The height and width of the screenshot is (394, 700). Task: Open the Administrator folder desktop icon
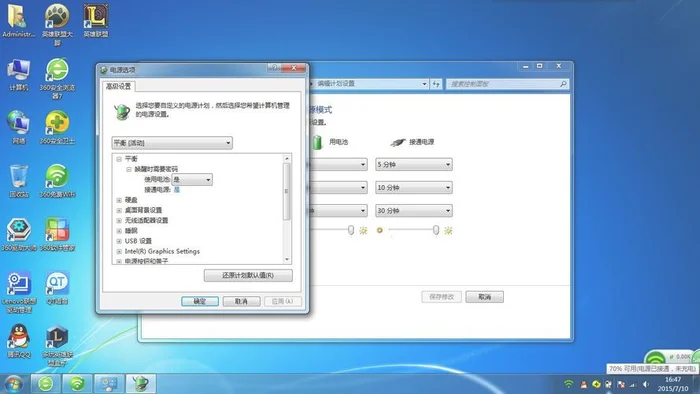[x=18, y=20]
